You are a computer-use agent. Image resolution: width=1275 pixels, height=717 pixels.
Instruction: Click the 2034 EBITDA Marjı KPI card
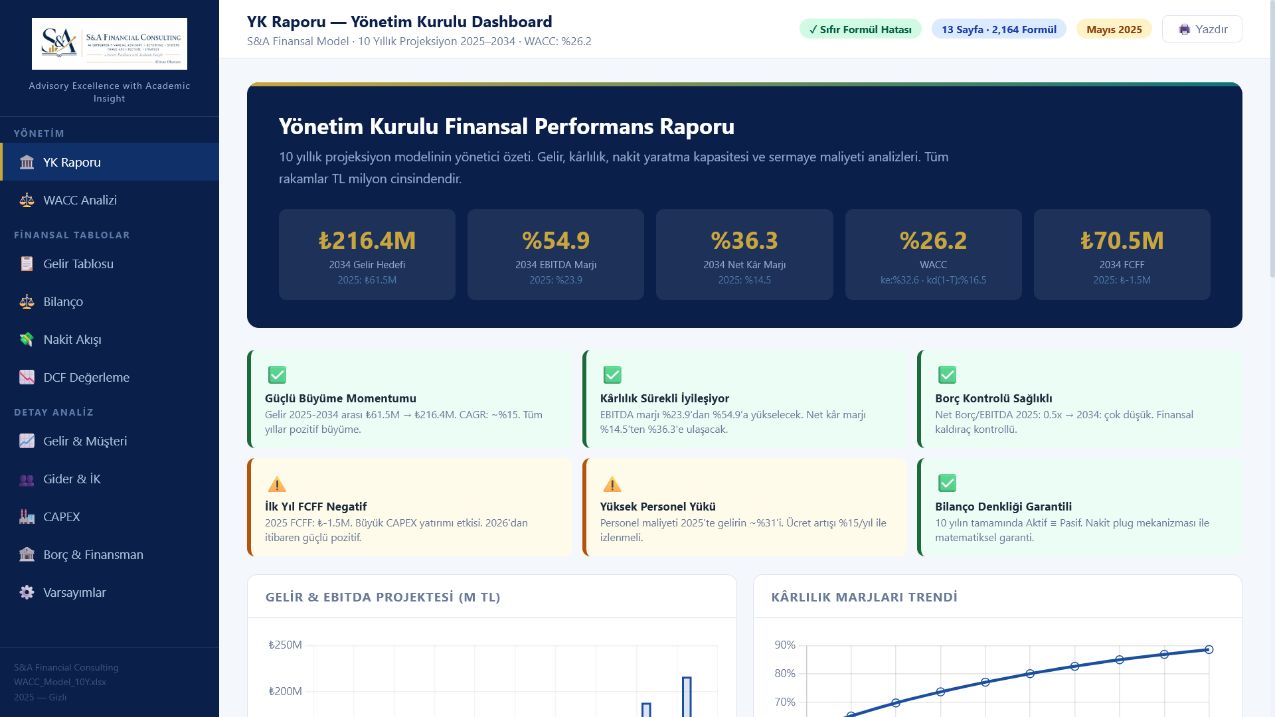tap(555, 254)
